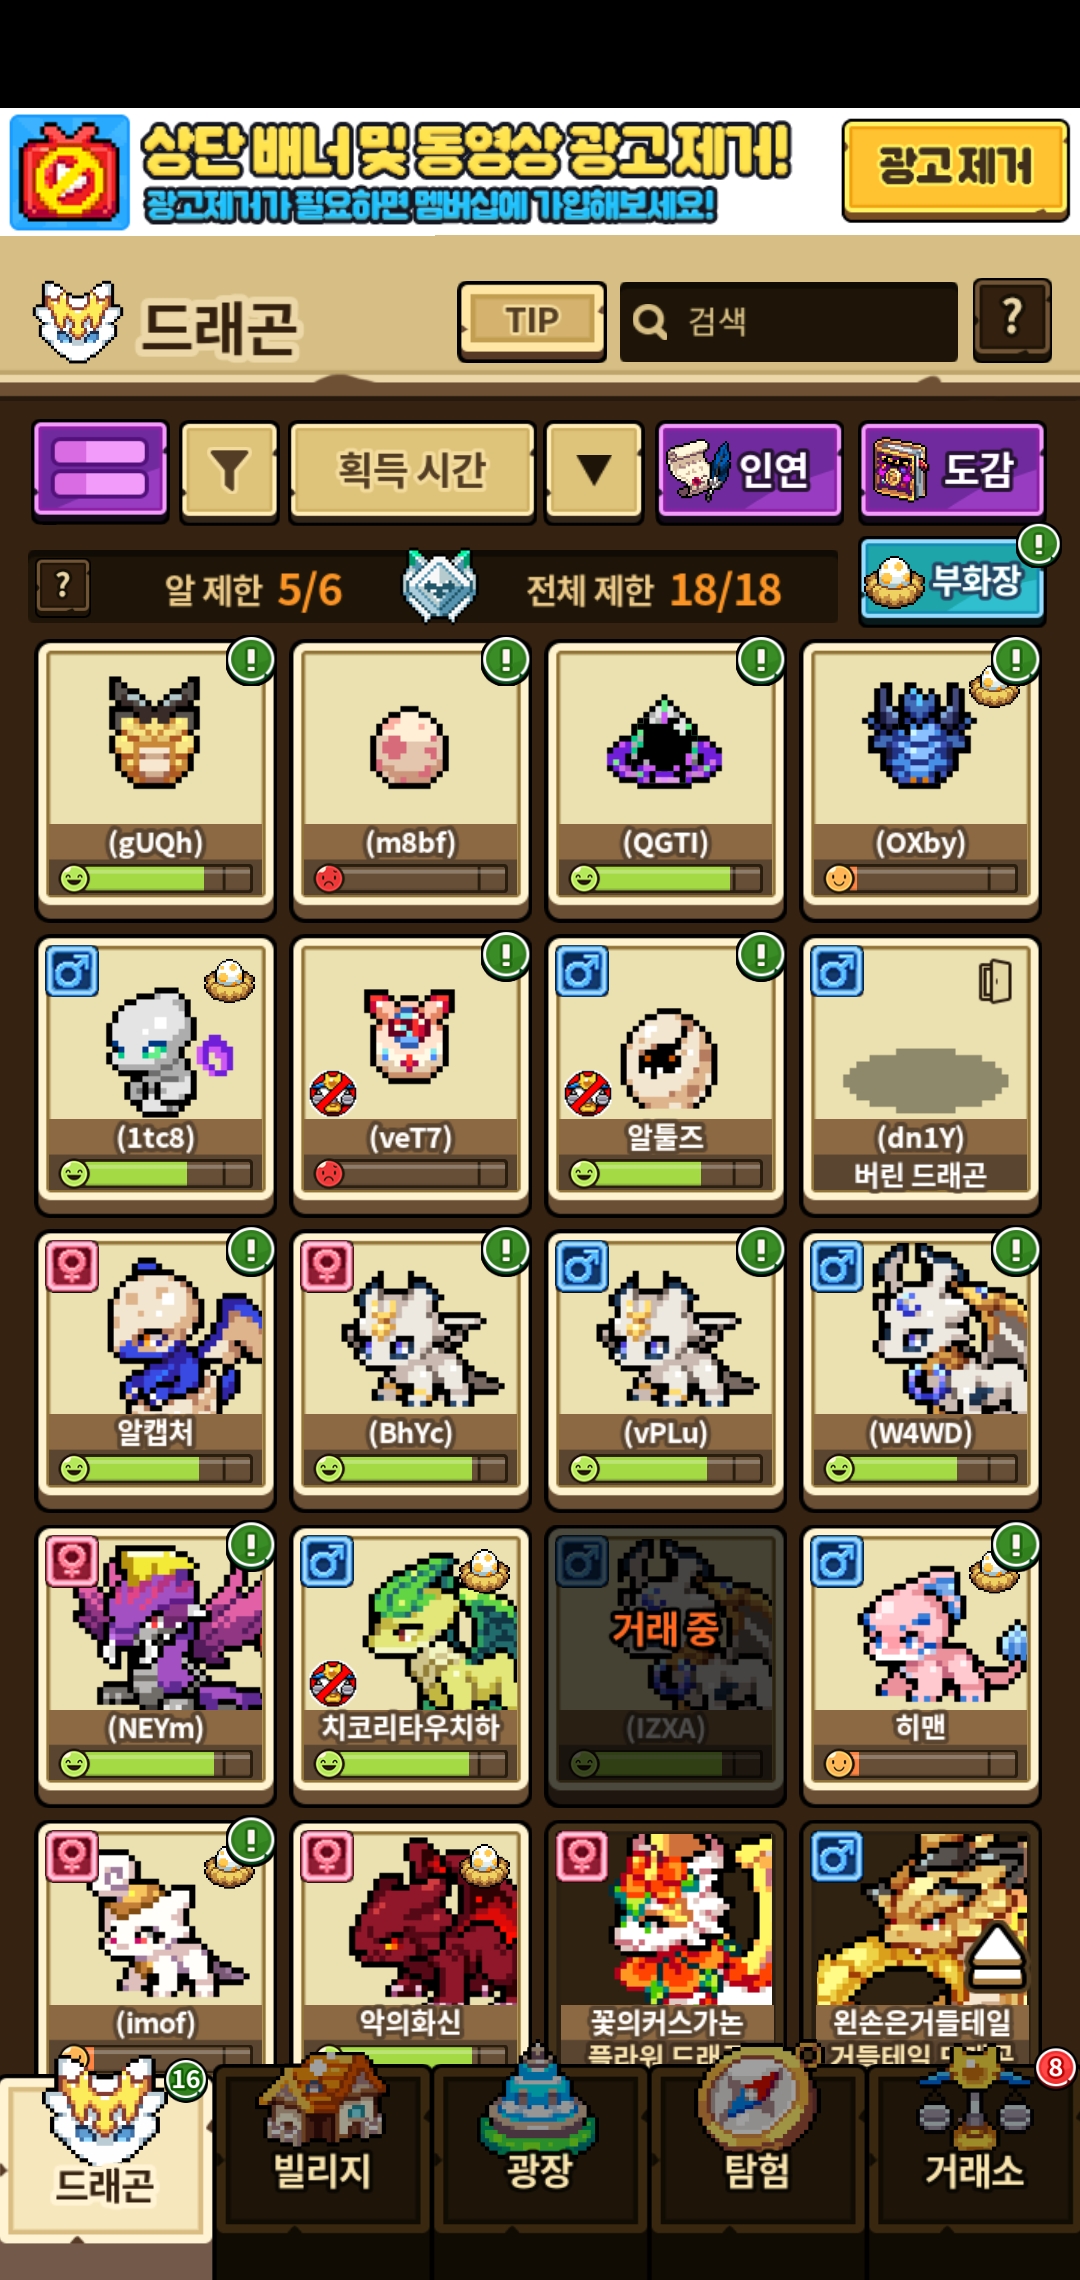Click the diamond rank badge icon
The width and height of the screenshot is (1080, 2280).
(439, 586)
